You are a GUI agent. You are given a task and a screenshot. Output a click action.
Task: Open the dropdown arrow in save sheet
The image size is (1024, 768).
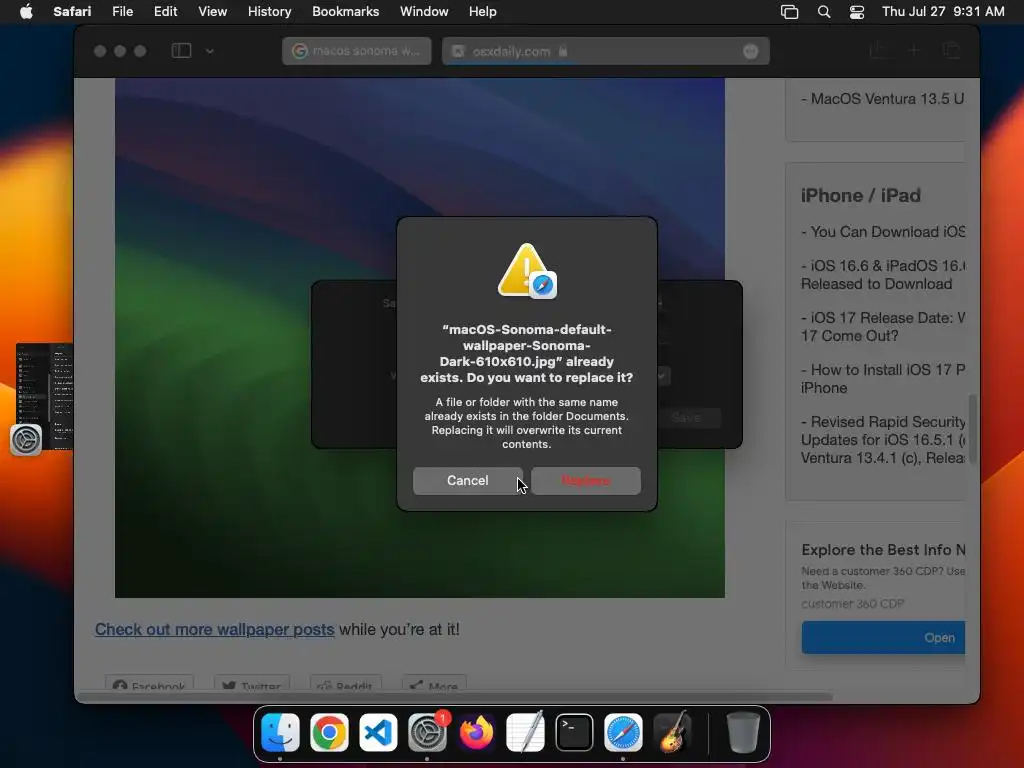pyautogui.click(x=663, y=376)
